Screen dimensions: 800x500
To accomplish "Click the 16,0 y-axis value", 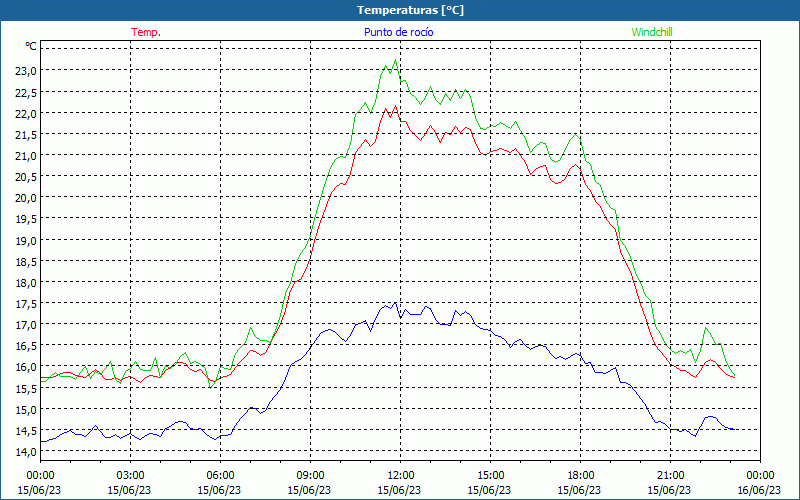I will pos(26,367).
